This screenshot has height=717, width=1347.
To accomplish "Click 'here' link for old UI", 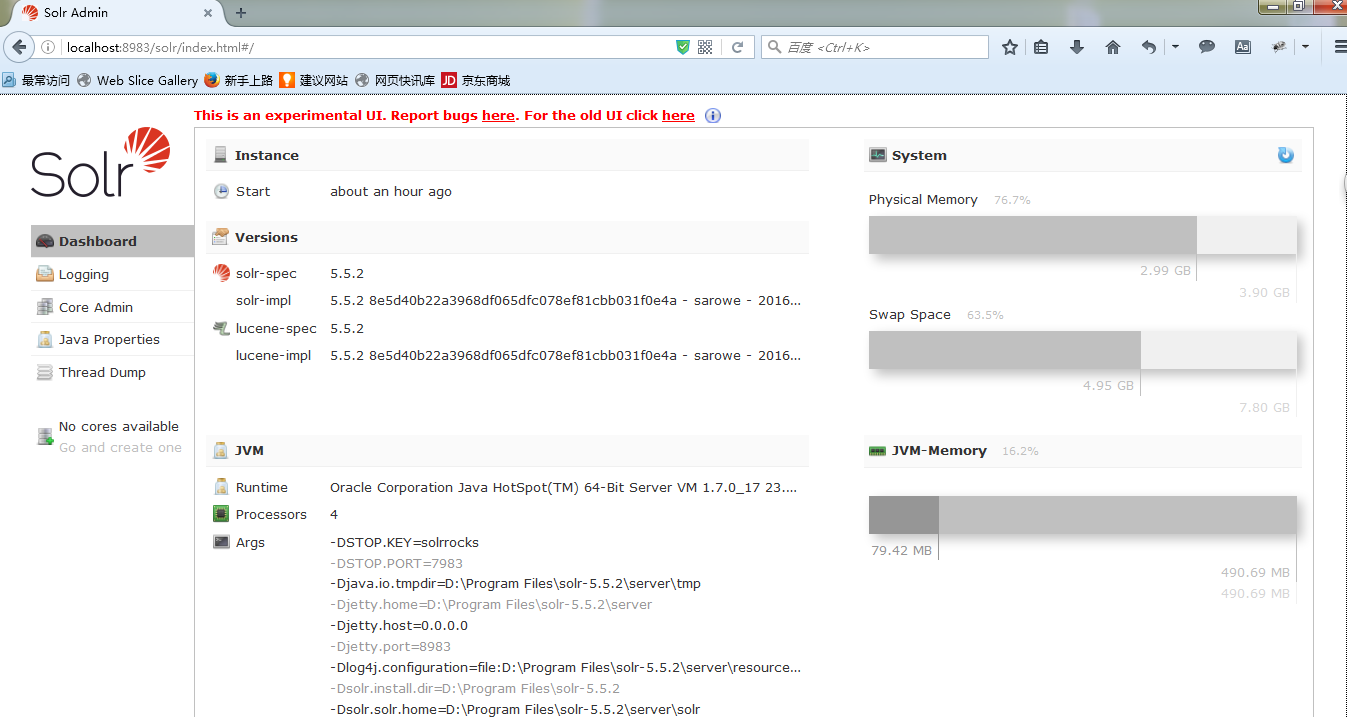I will click(x=678, y=115).
